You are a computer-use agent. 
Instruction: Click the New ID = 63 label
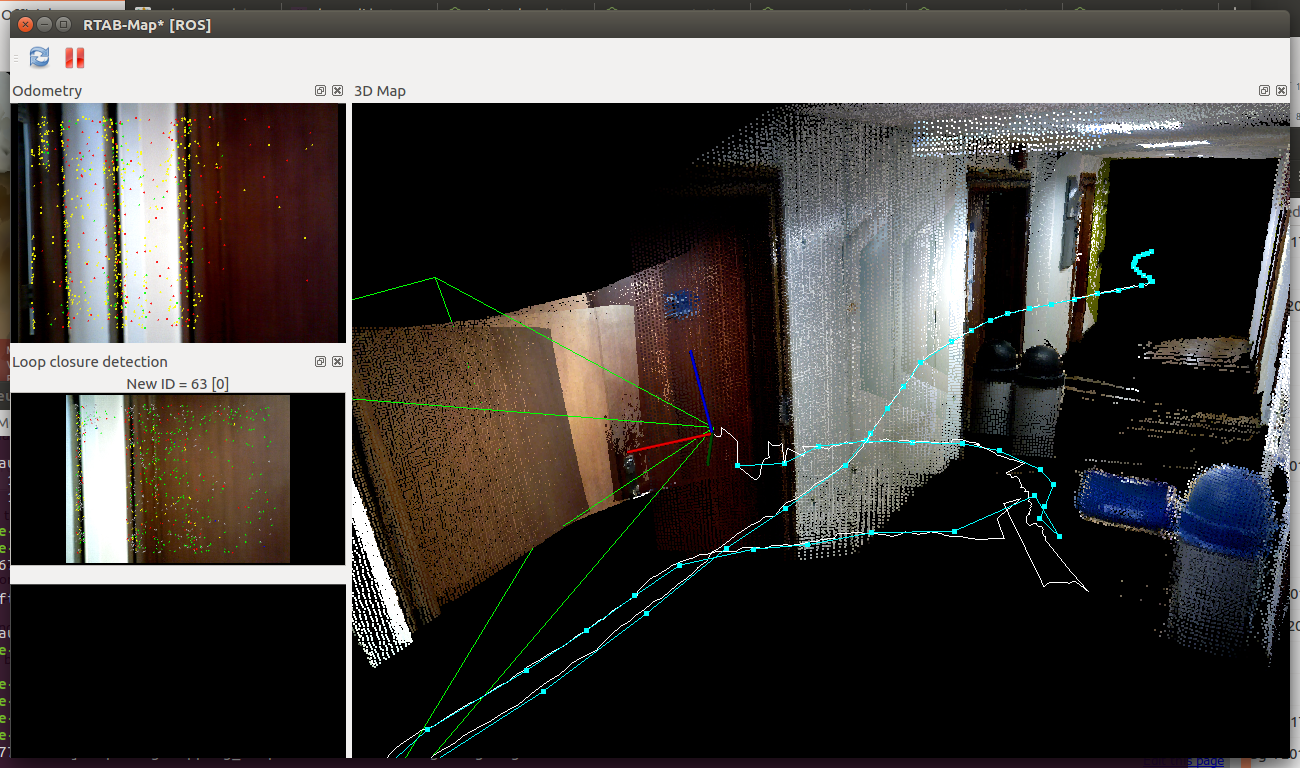tap(178, 384)
